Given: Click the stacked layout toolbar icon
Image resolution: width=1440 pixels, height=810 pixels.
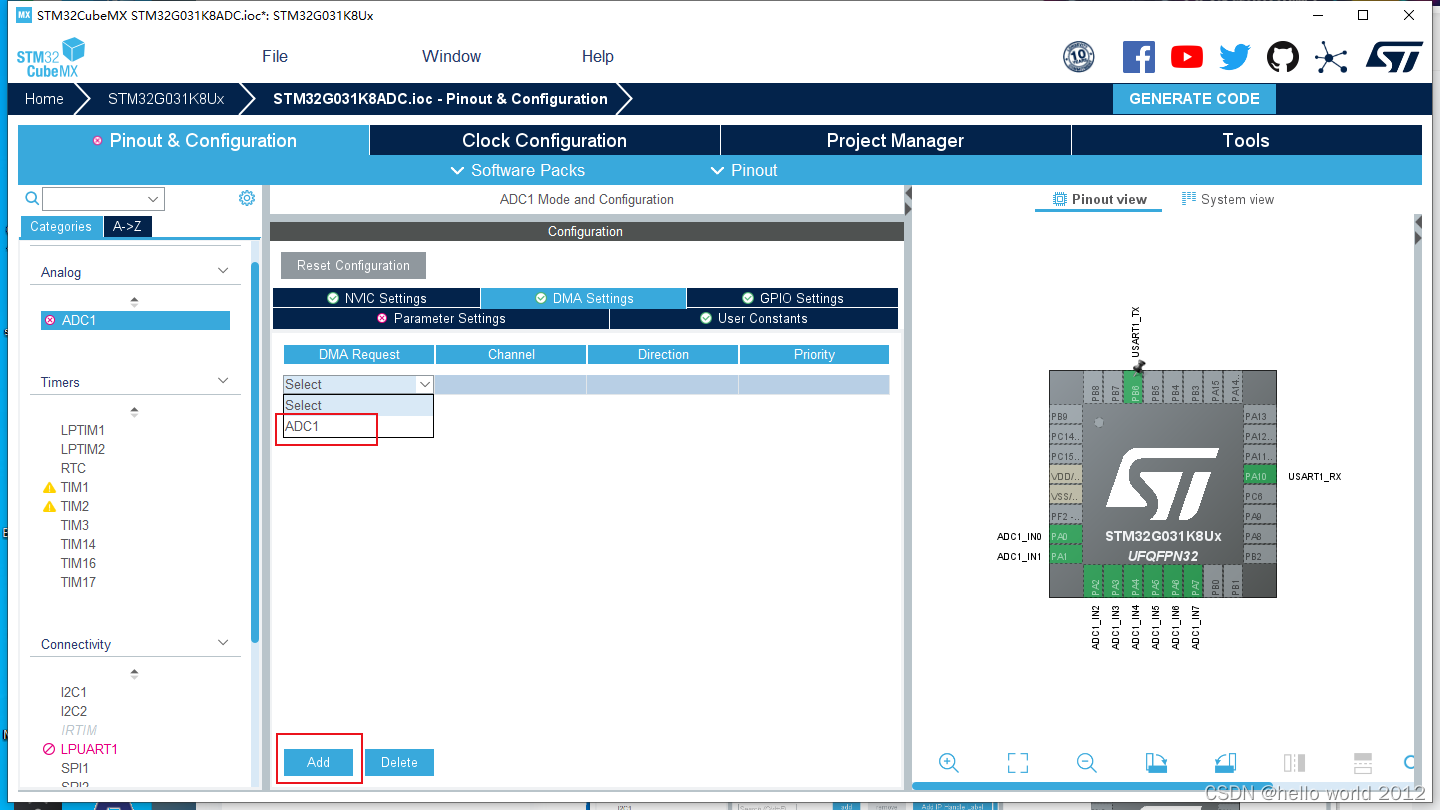Looking at the screenshot, I should point(1362,763).
